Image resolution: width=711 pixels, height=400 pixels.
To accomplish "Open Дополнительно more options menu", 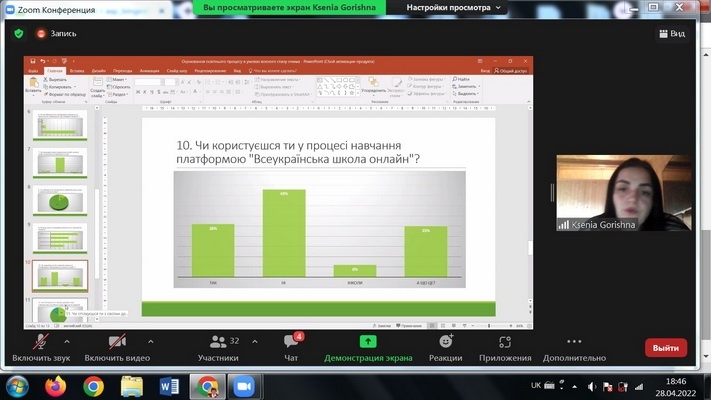I will 574,345.
